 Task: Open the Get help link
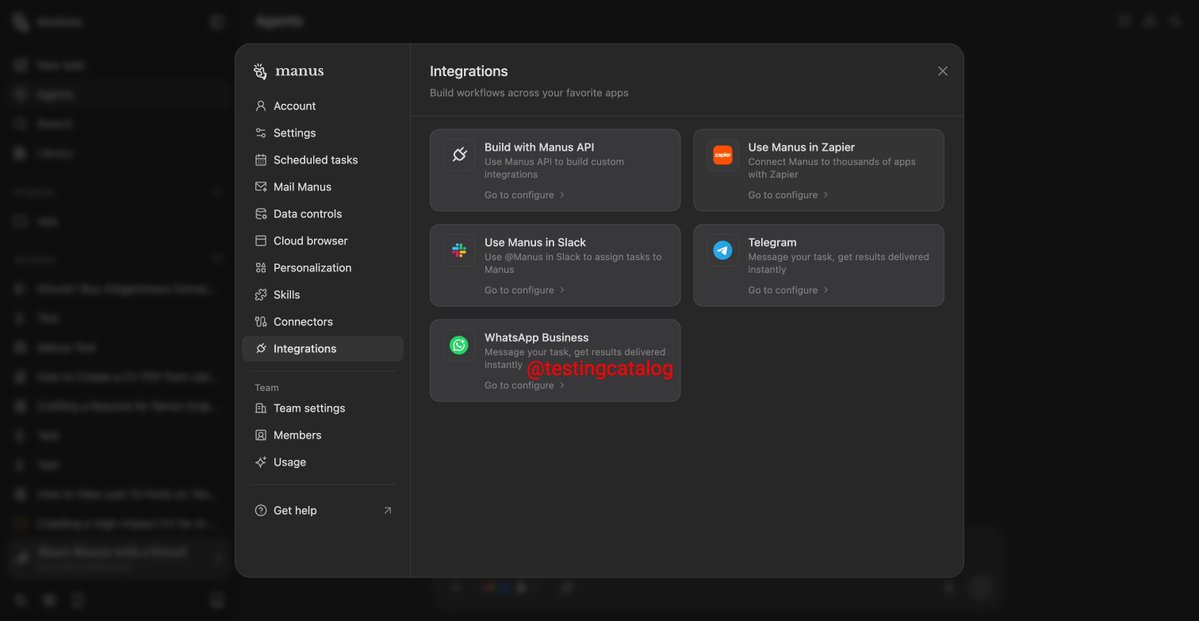[x=322, y=510]
